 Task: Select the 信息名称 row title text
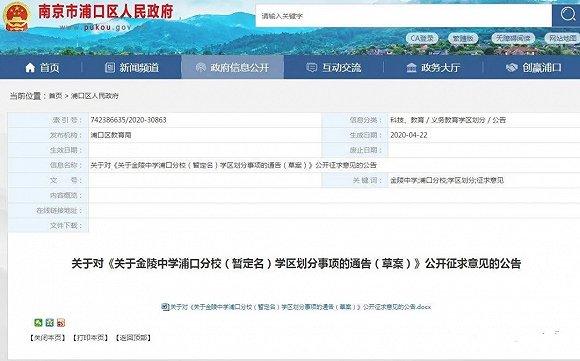[x=233, y=165]
